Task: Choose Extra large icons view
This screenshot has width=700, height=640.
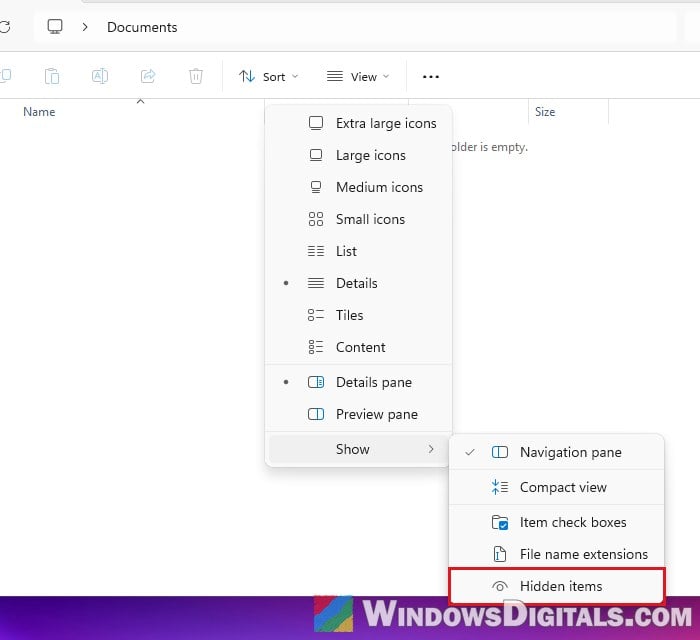Action: tap(358, 123)
